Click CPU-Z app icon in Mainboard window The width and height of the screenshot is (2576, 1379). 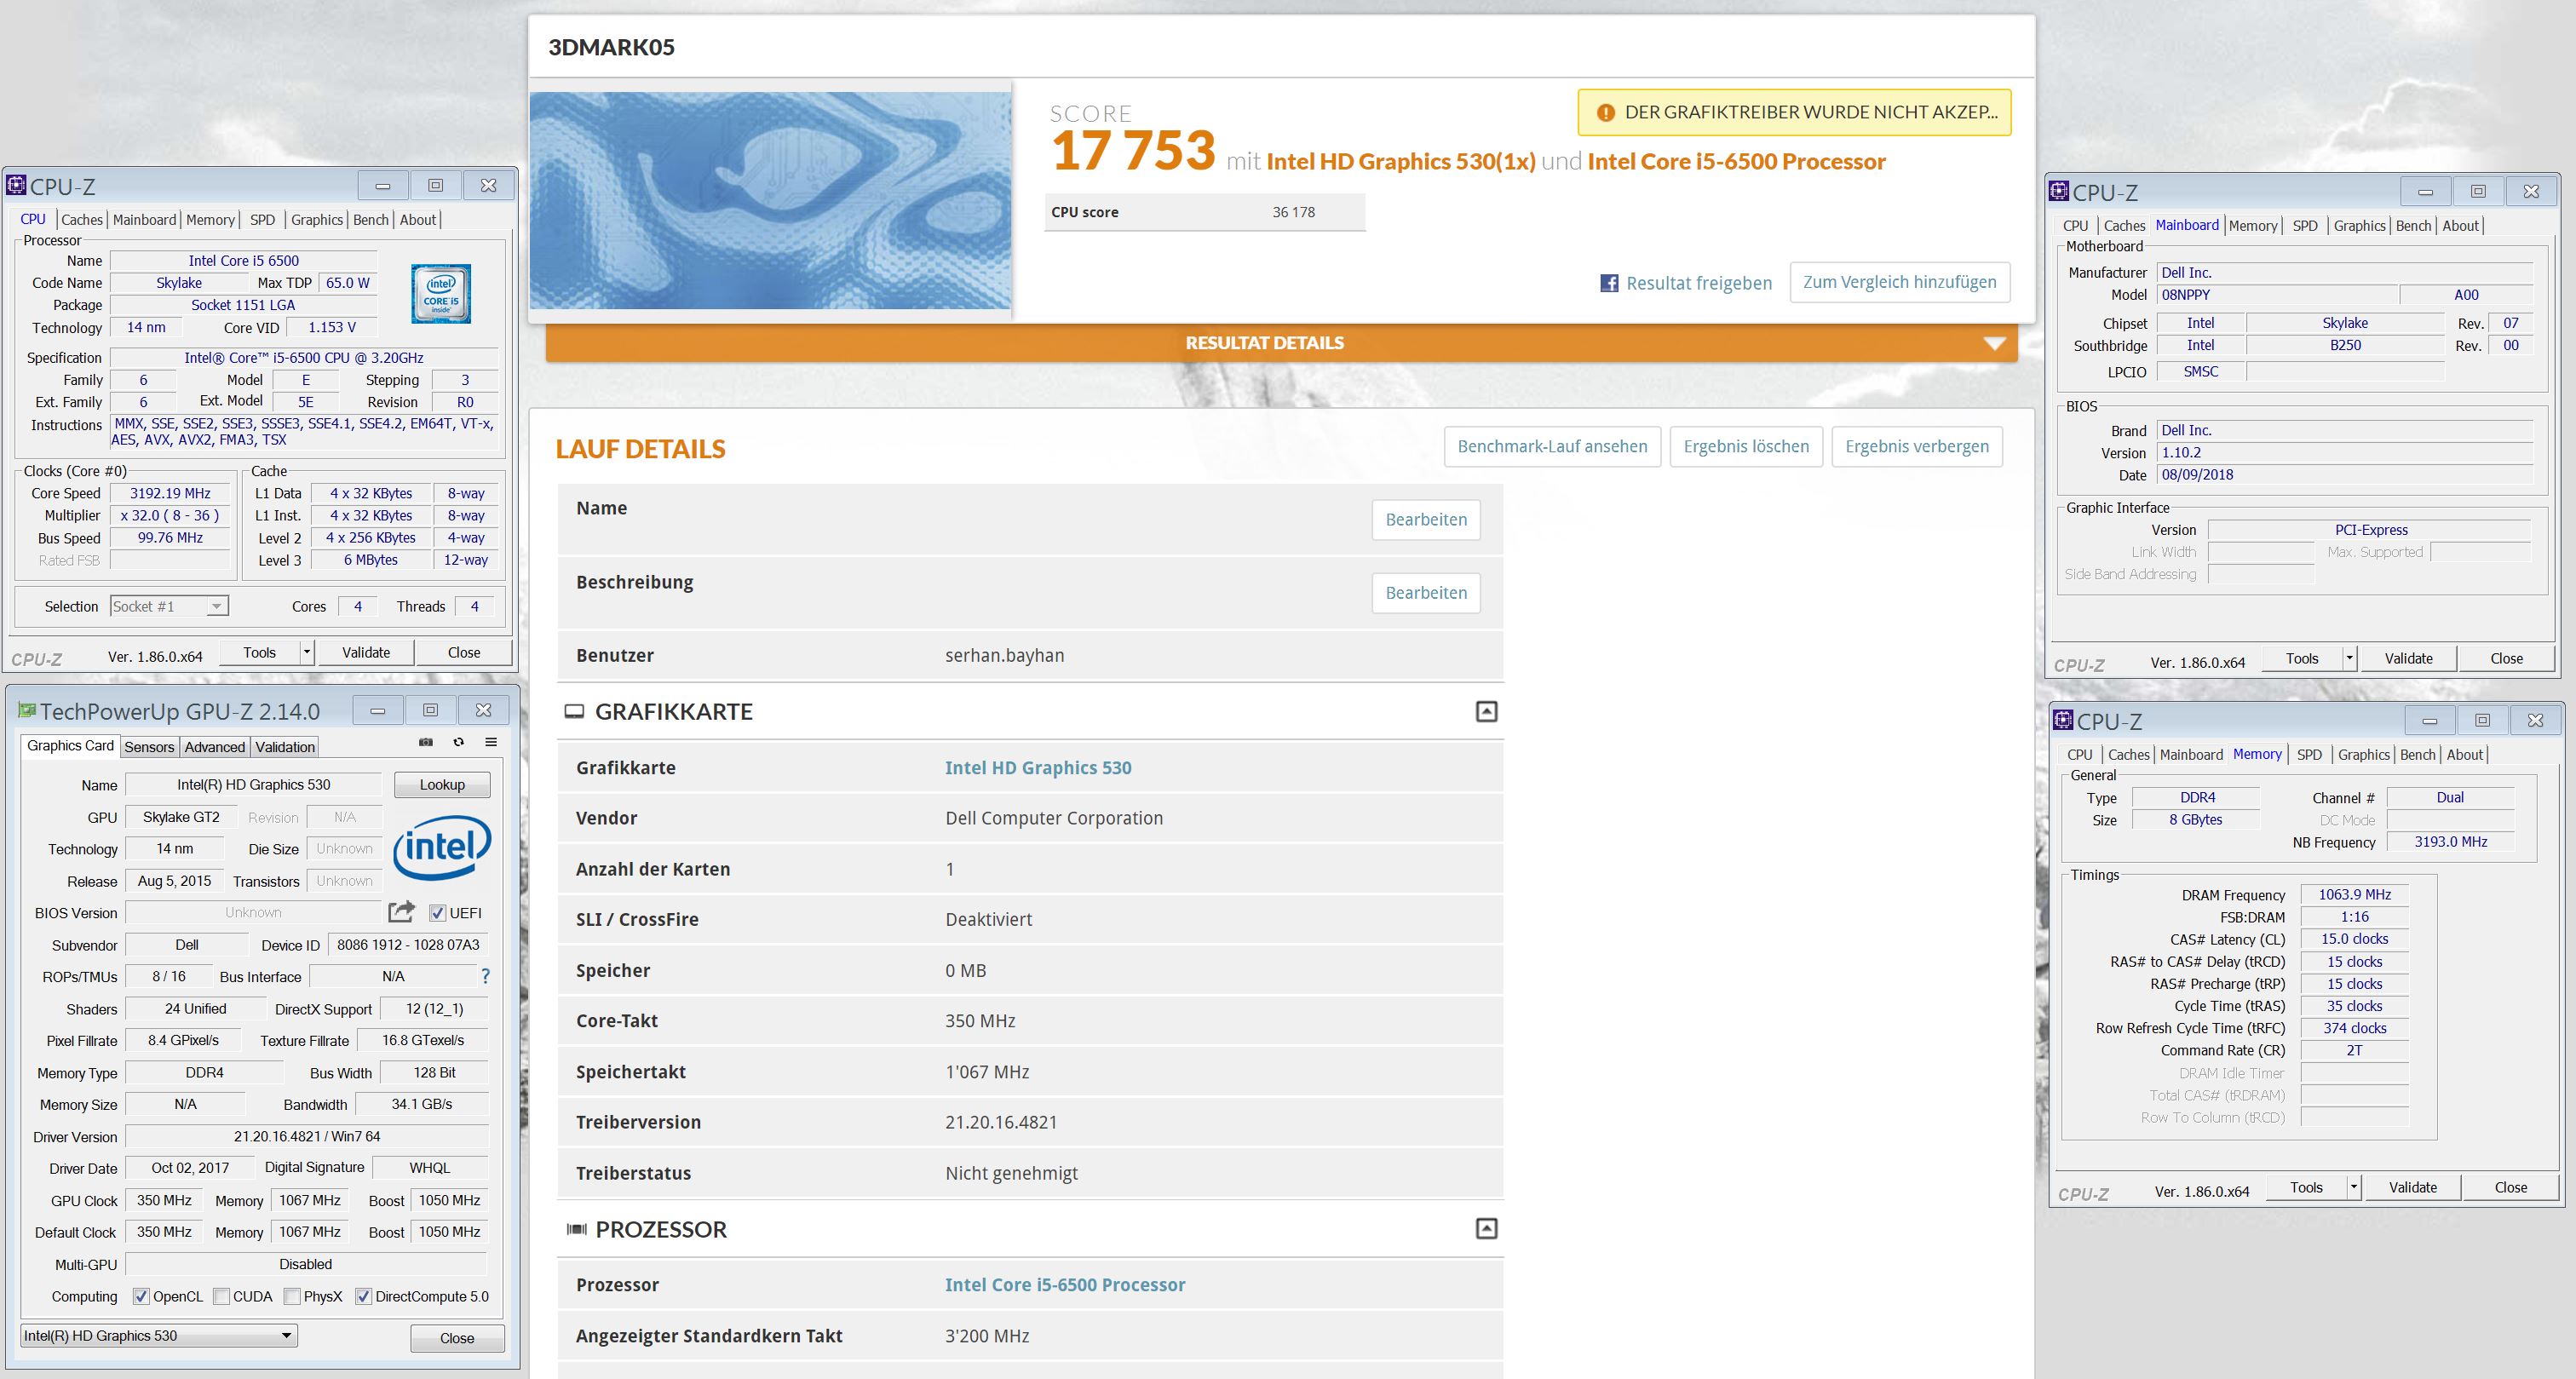click(2059, 191)
